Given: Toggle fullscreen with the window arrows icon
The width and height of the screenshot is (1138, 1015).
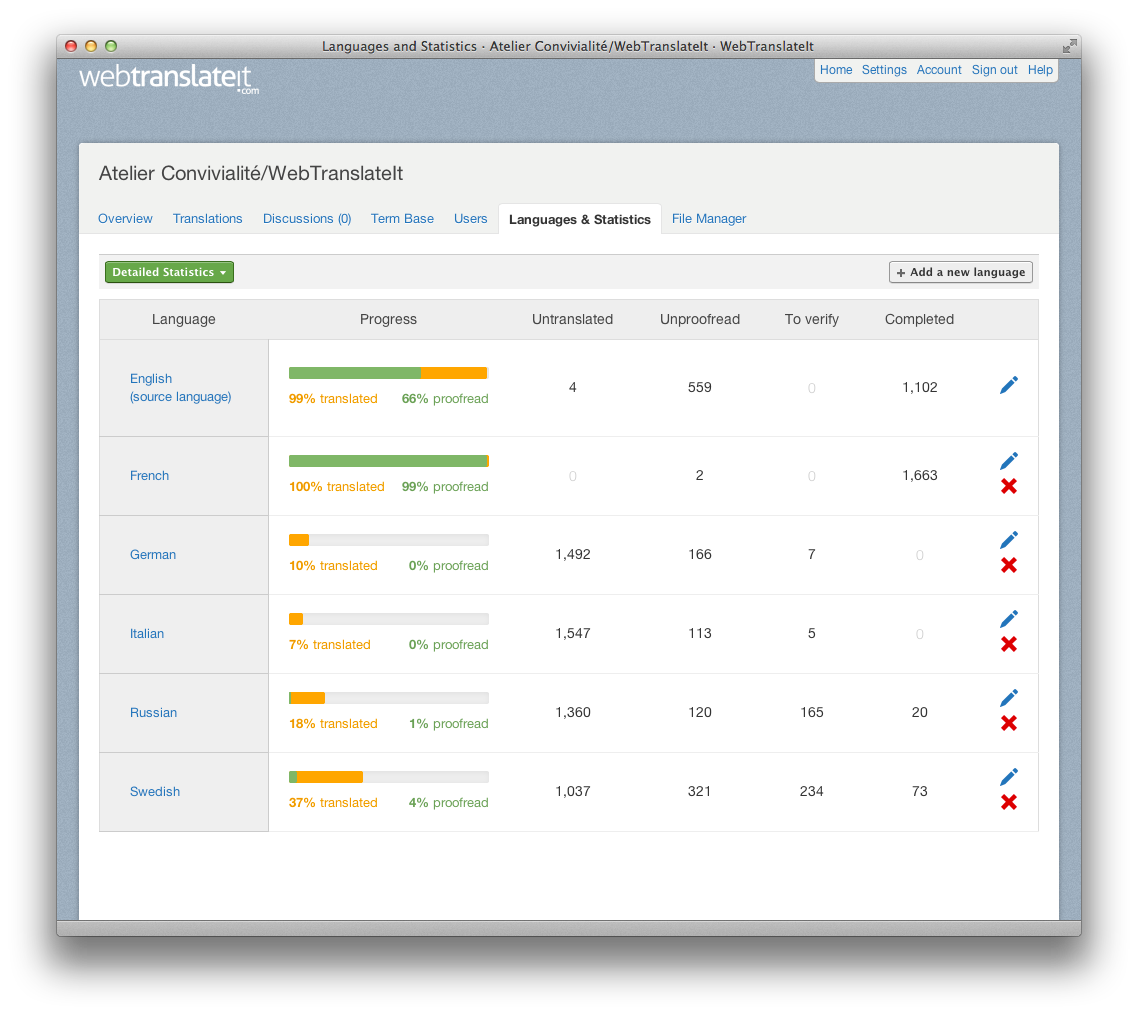Looking at the screenshot, I should (x=1069, y=46).
